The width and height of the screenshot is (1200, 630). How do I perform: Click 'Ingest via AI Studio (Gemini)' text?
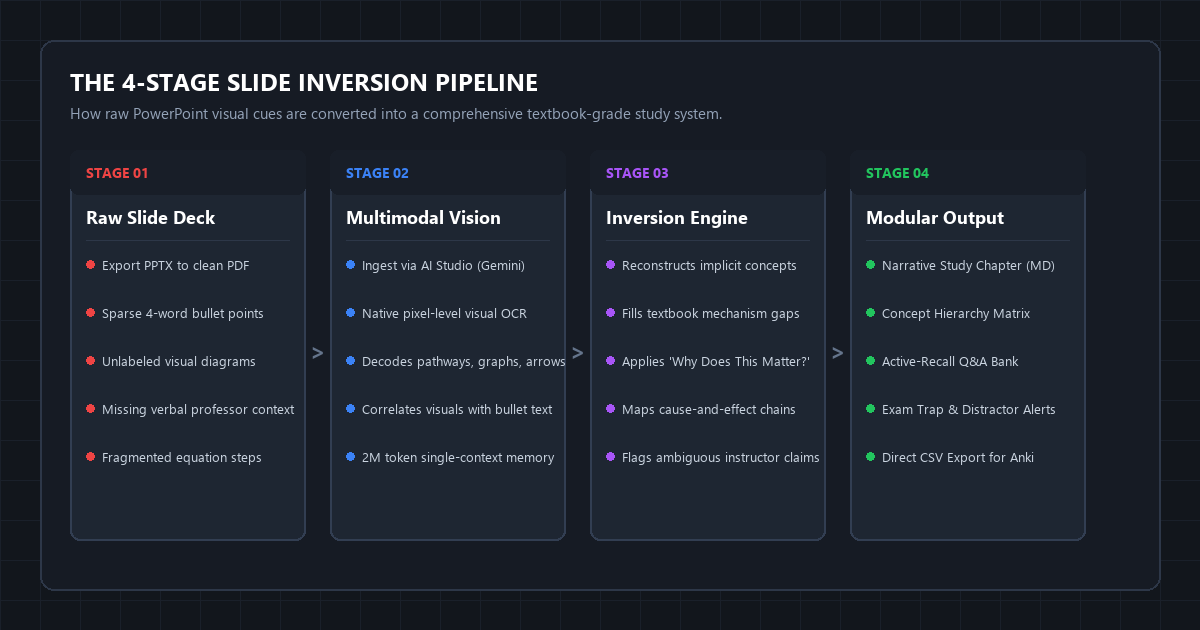pos(443,266)
